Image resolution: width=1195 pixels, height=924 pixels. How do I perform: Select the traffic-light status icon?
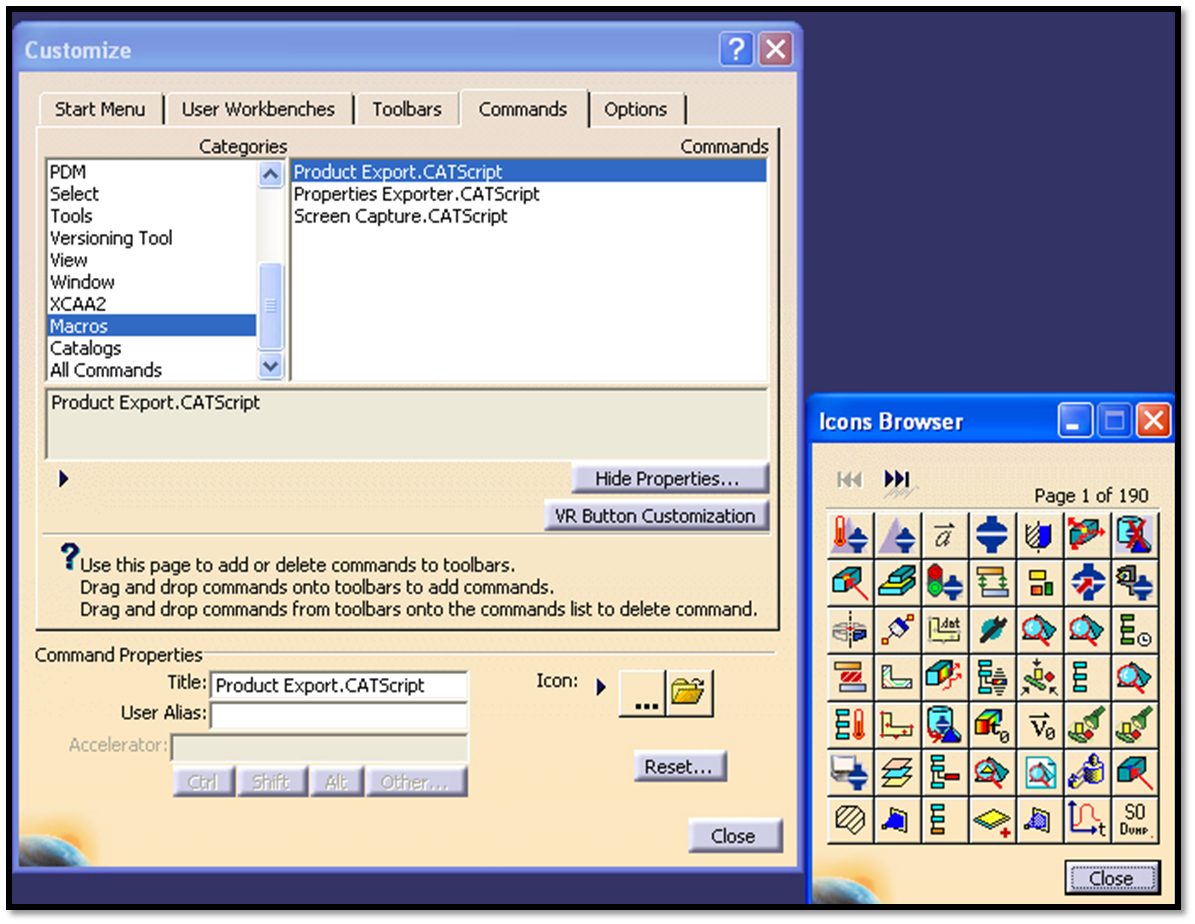pyautogui.click(x=944, y=581)
